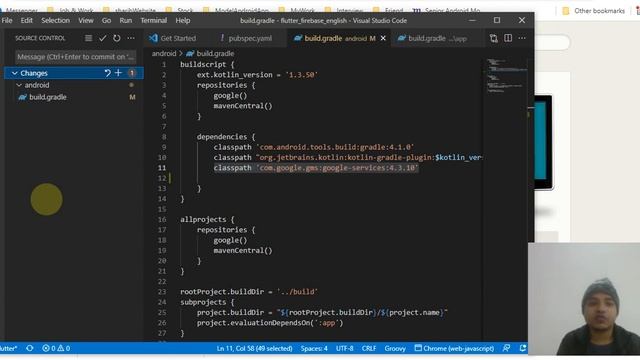Click project.evaluationDependsOn(':app') line
640x360 pixels.
270,323
